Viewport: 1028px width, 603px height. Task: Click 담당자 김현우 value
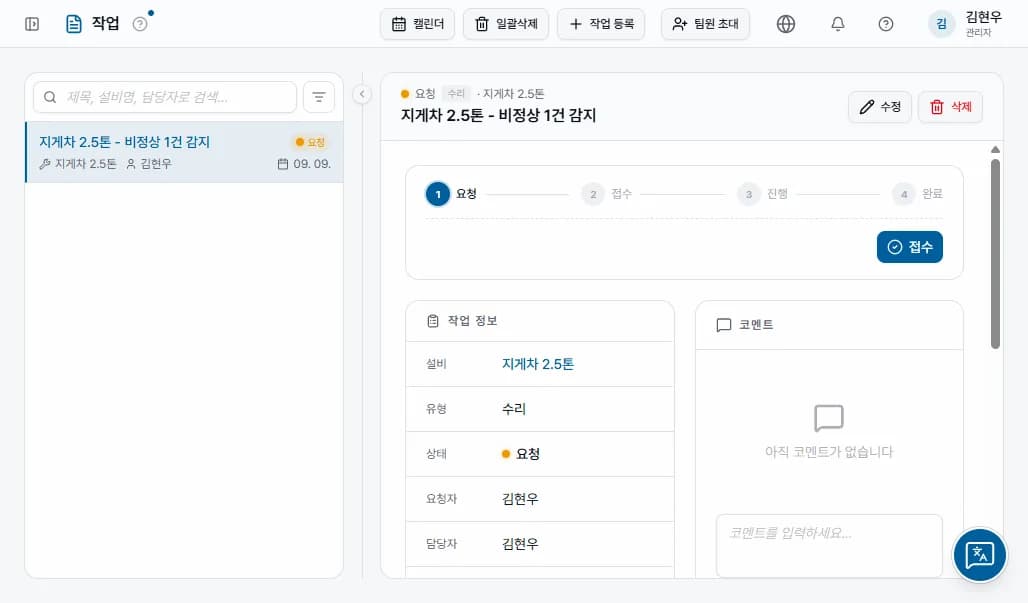coord(520,544)
